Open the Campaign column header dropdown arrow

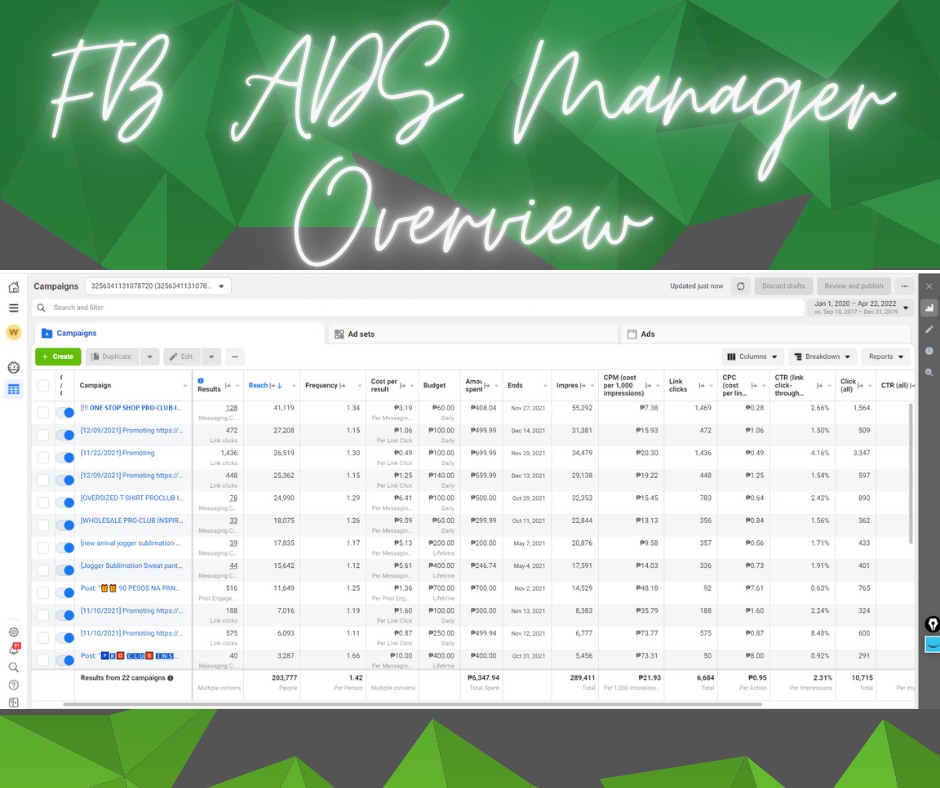pos(185,386)
